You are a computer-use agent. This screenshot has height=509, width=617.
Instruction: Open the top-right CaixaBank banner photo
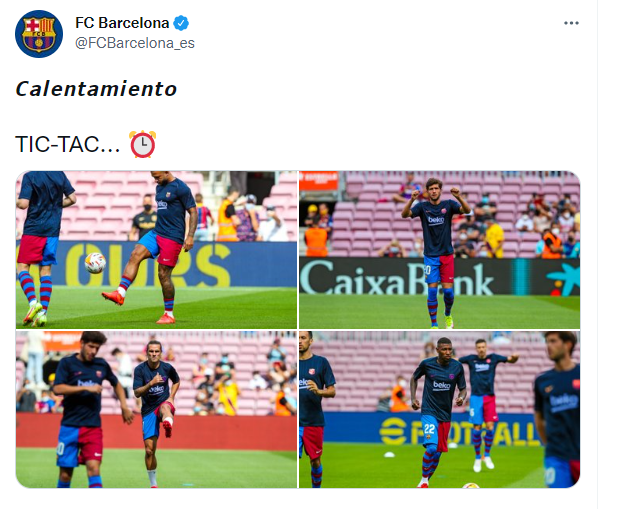440,250
